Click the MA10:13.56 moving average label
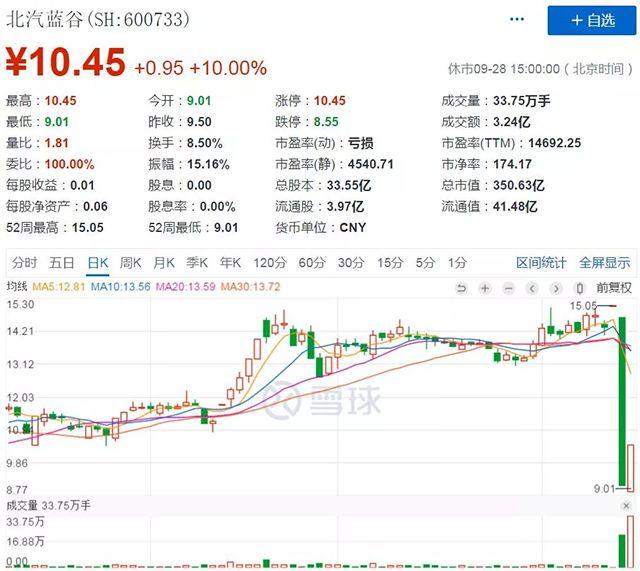 [x=120, y=287]
